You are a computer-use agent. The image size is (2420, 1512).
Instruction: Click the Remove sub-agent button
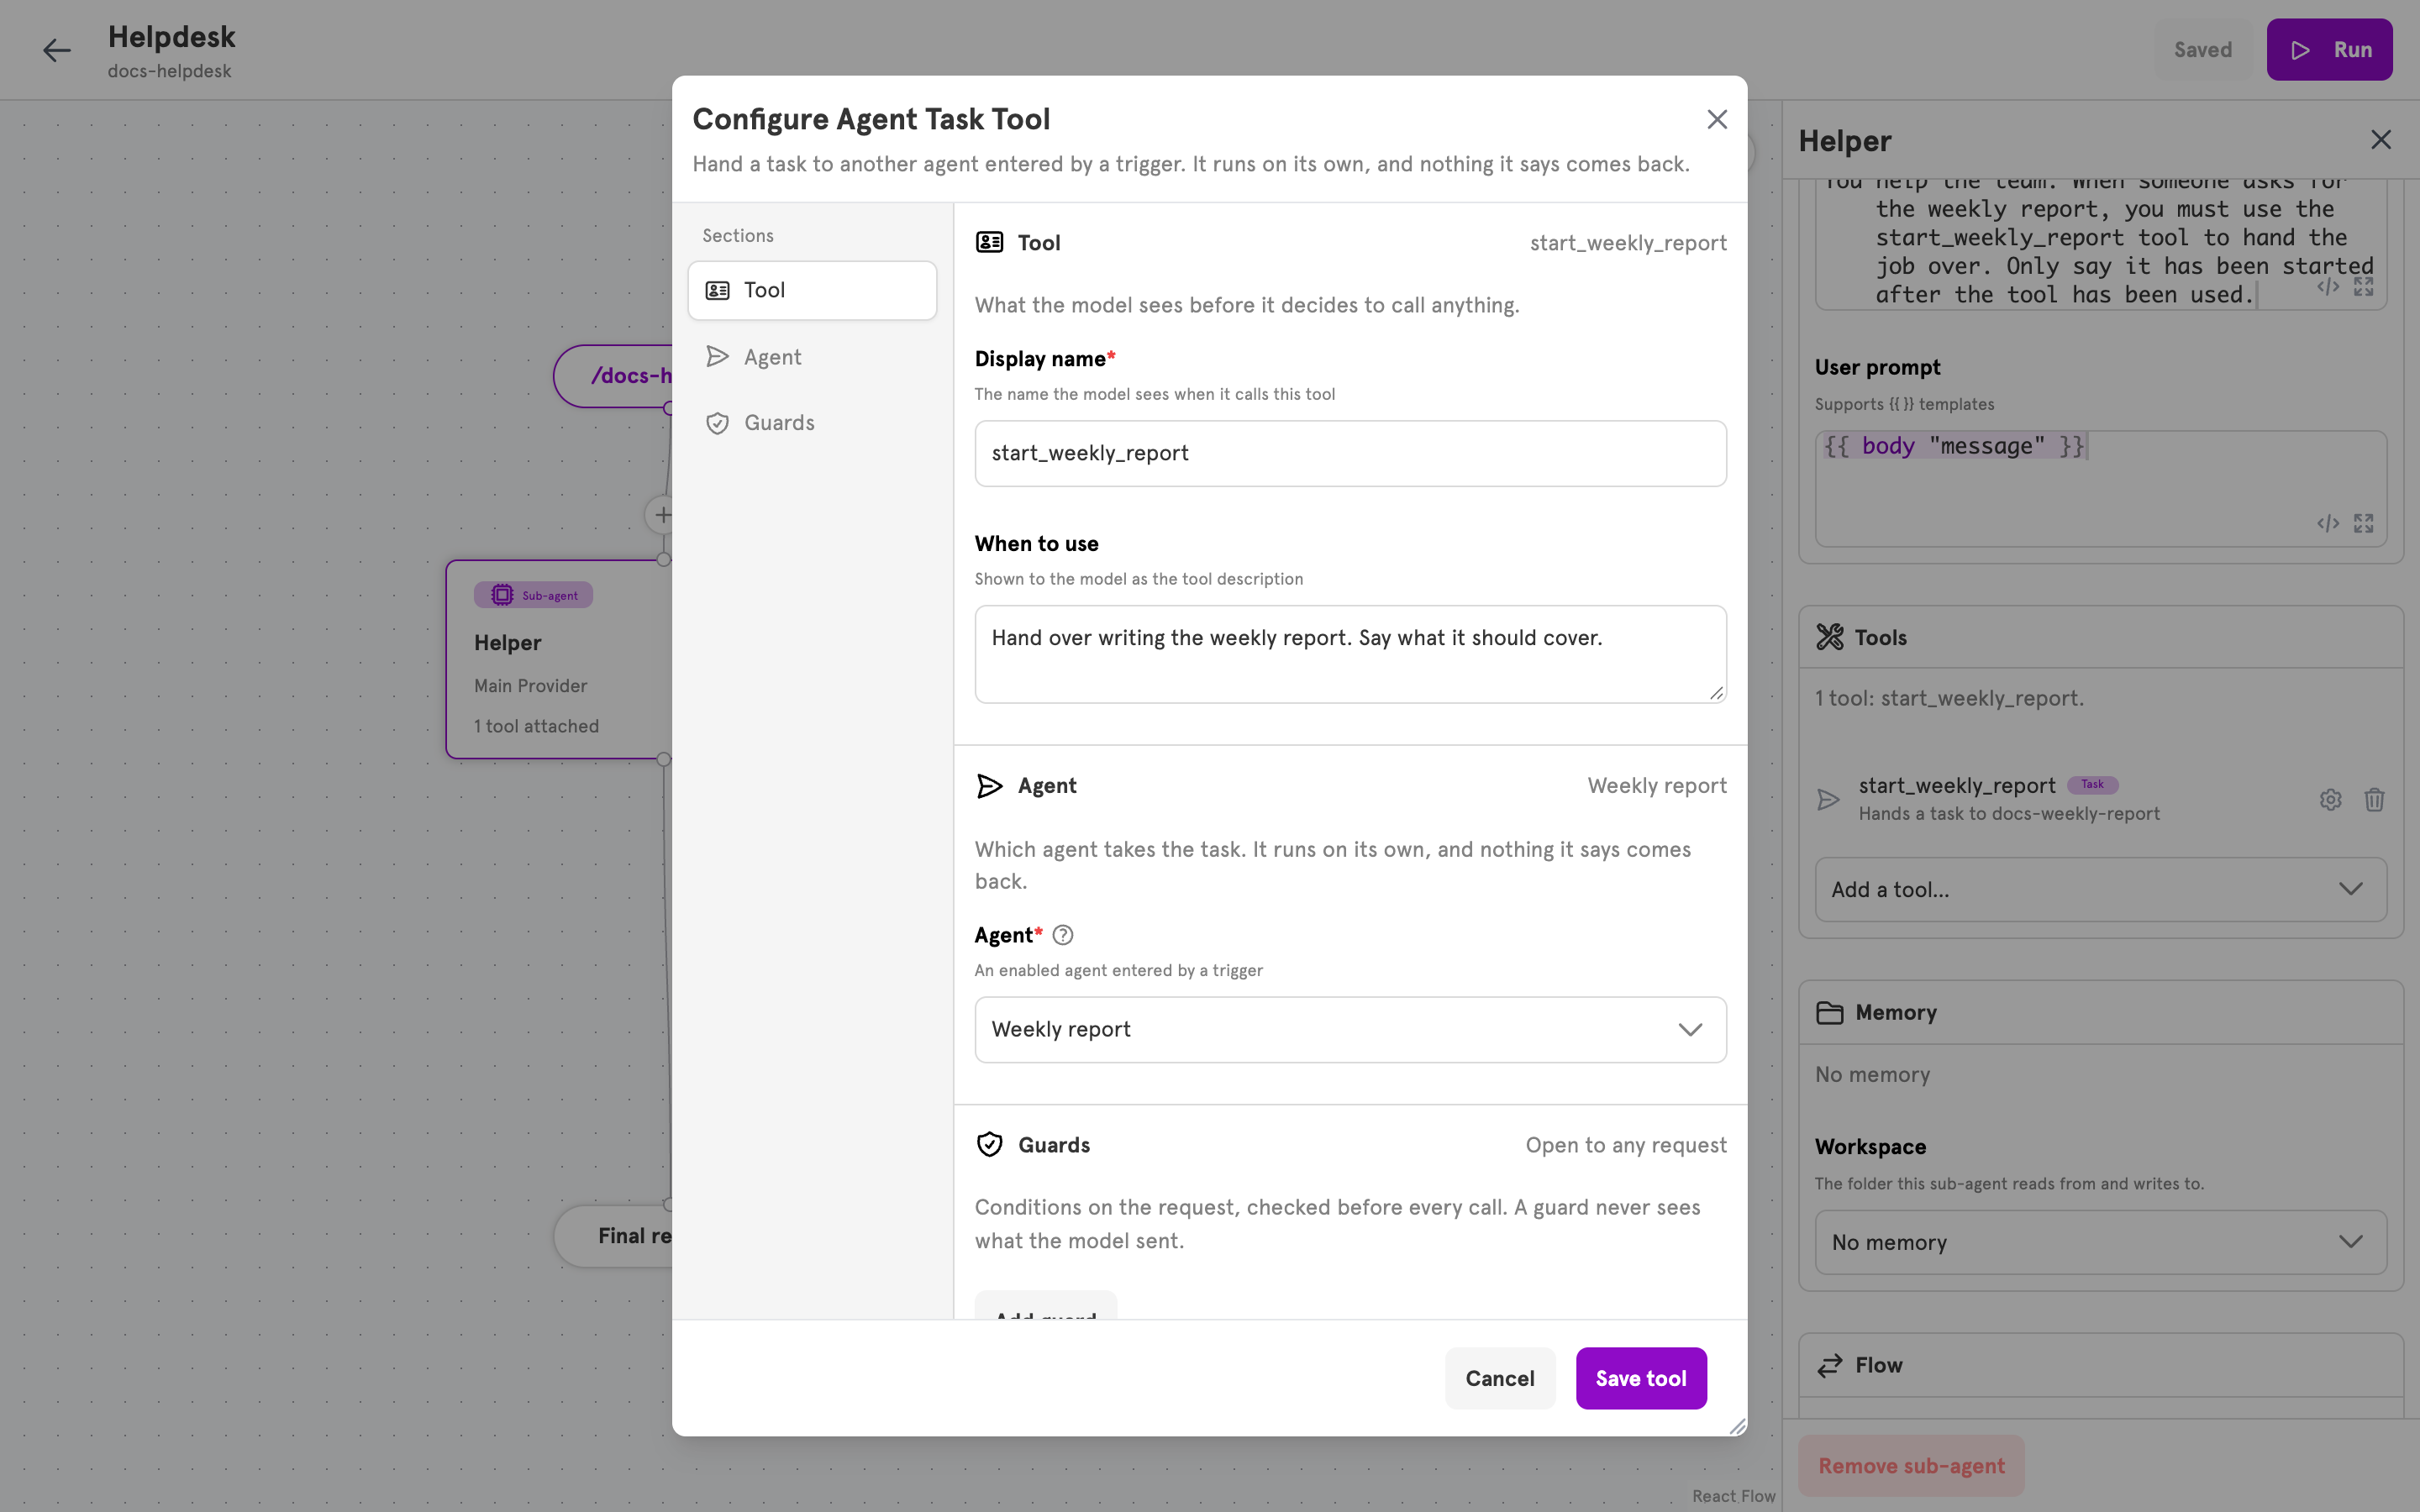tap(1911, 1466)
